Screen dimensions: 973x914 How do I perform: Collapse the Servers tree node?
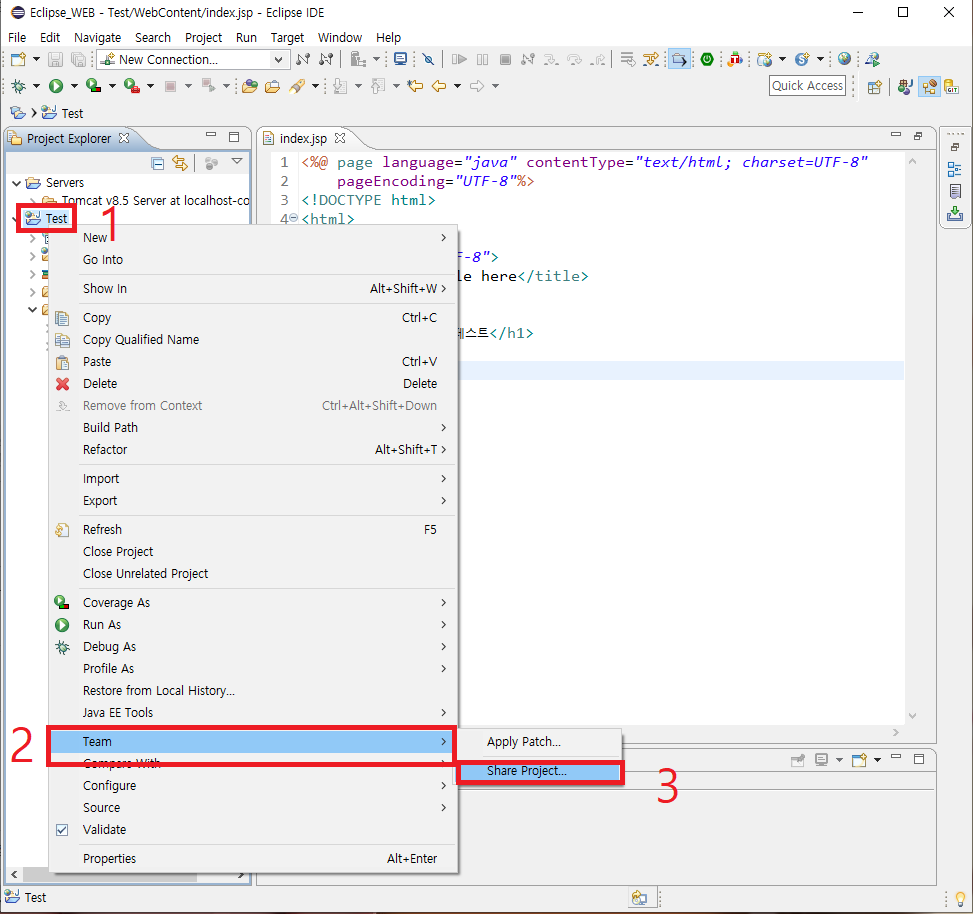[17, 183]
